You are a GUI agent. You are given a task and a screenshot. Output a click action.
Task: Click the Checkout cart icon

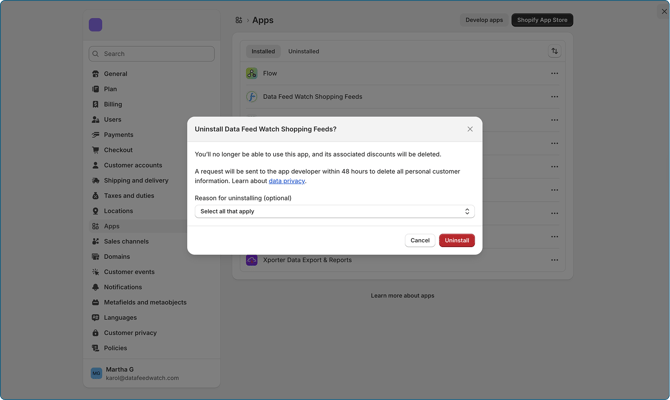click(95, 150)
